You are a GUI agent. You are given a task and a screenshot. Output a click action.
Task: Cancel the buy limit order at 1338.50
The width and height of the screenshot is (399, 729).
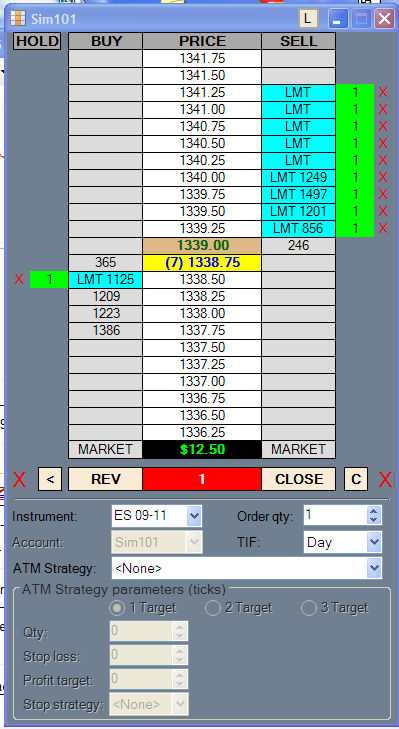(x=19, y=279)
